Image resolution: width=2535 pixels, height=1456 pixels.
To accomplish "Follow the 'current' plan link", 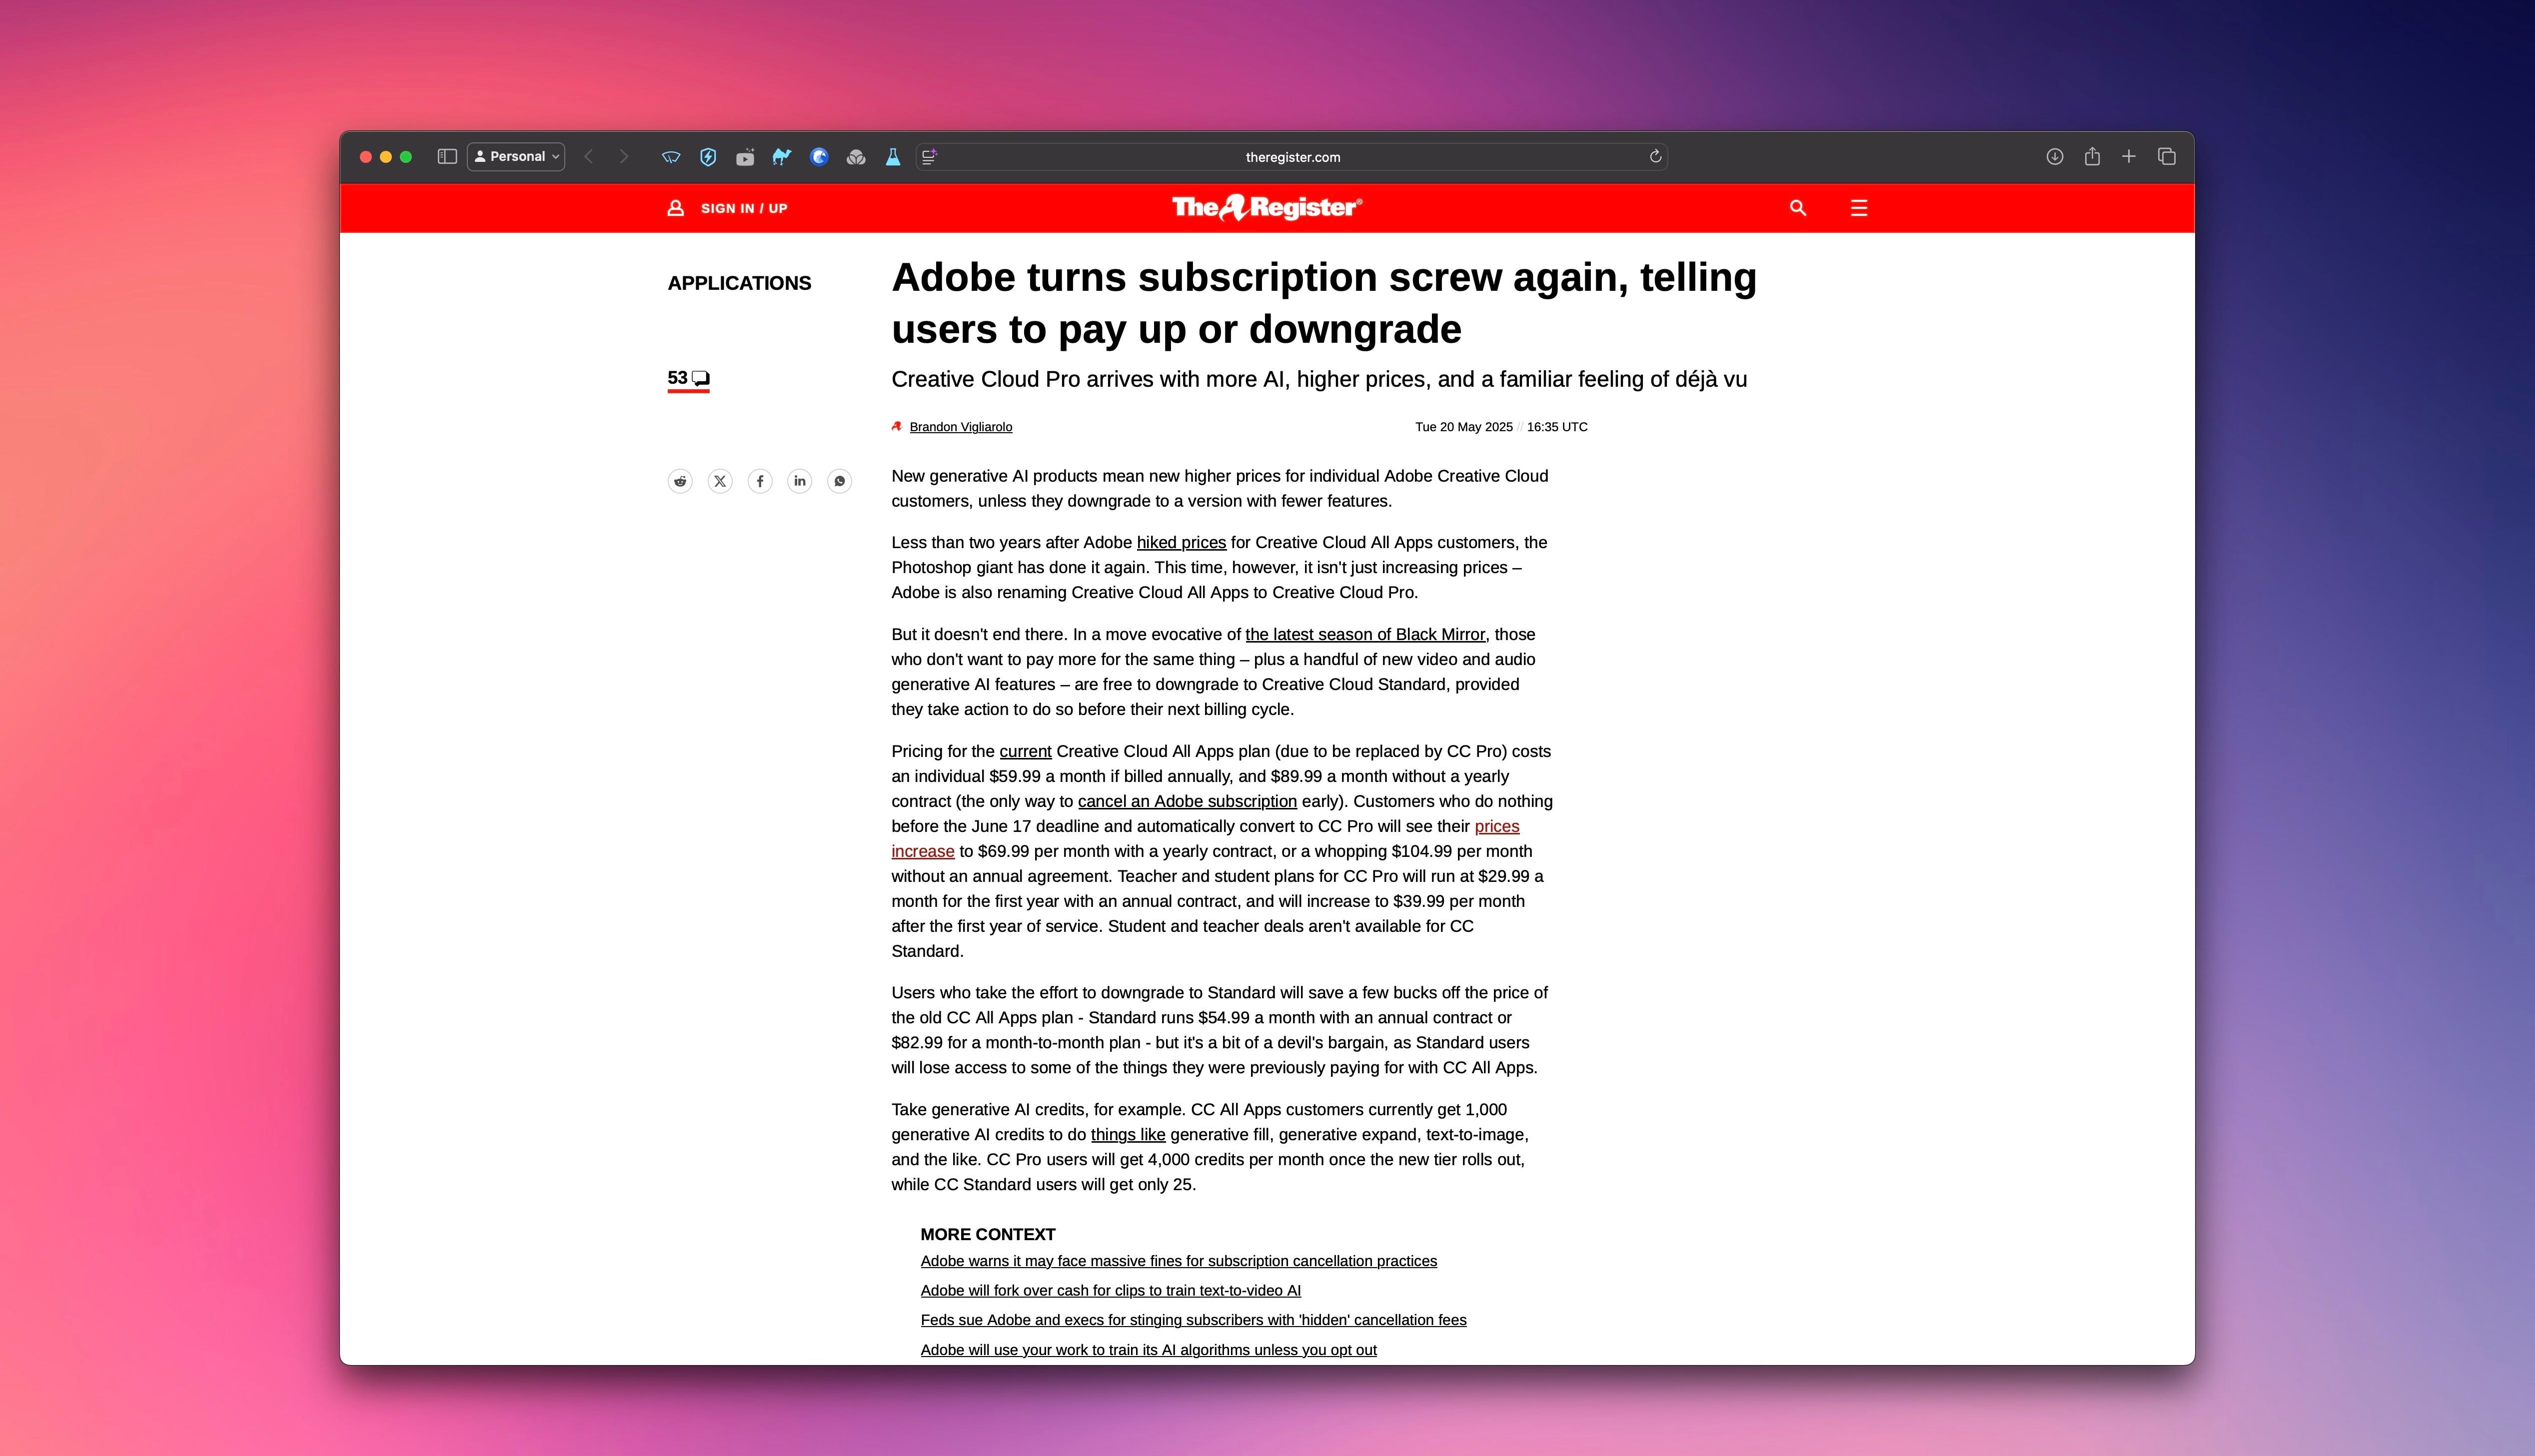I will click(x=1025, y=751).
